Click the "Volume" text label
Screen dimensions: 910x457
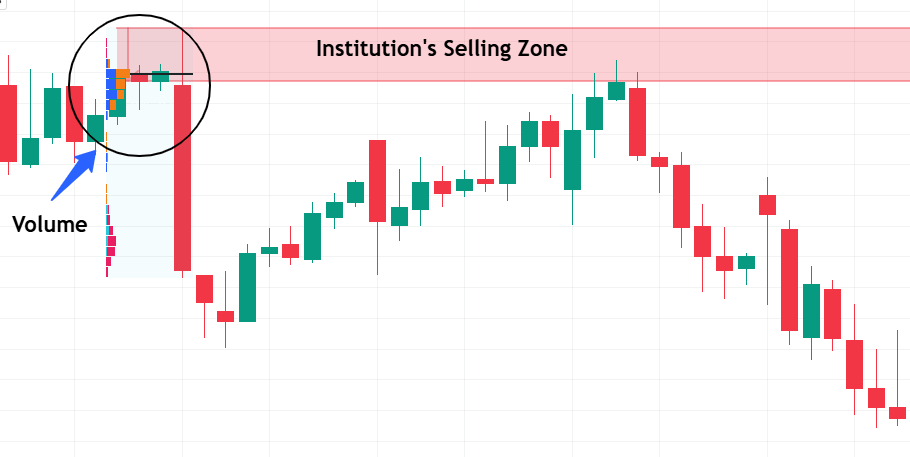click(x=49, y=224)
